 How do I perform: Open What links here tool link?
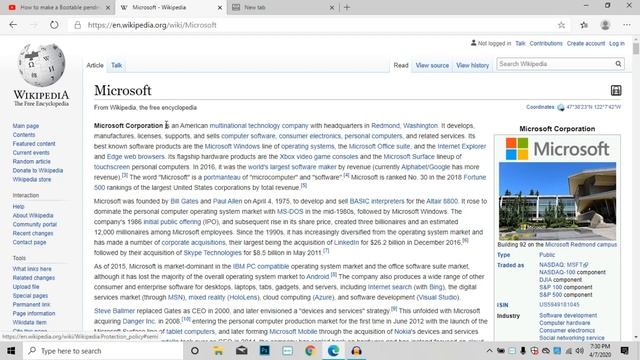(x=32, y=269)
